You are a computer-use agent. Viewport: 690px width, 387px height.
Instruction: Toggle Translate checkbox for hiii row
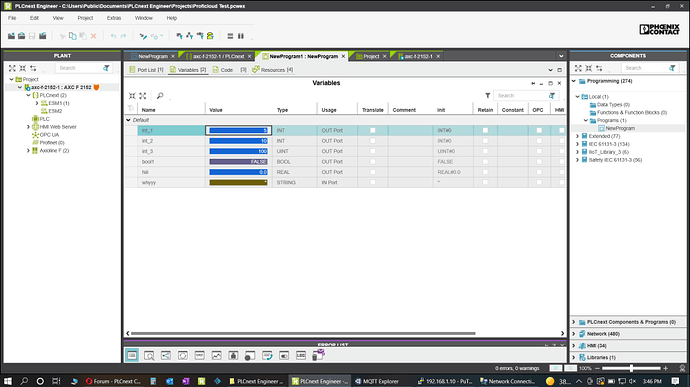pyautogui.click(x=373, y=172)
